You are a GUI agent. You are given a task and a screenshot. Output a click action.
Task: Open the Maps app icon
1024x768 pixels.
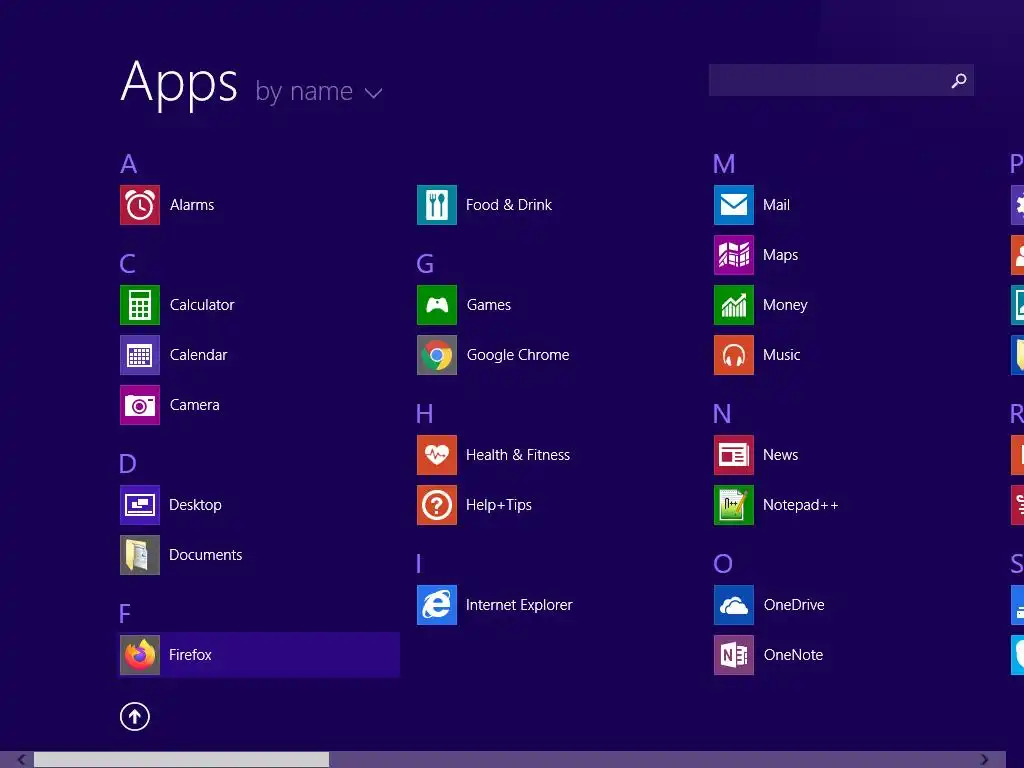(x=734, y=255)
